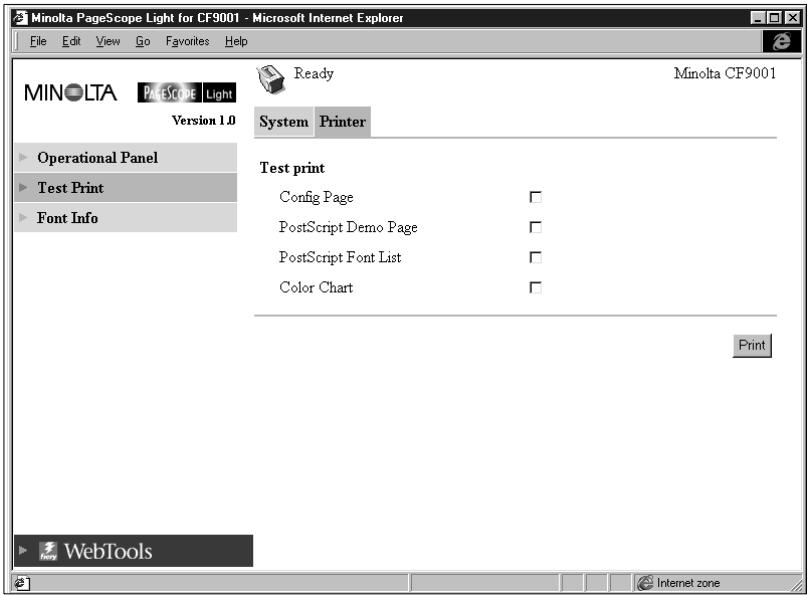The image size is (810, 595).
Task: Click the PostScript Demo Page label
Action: 348,227
